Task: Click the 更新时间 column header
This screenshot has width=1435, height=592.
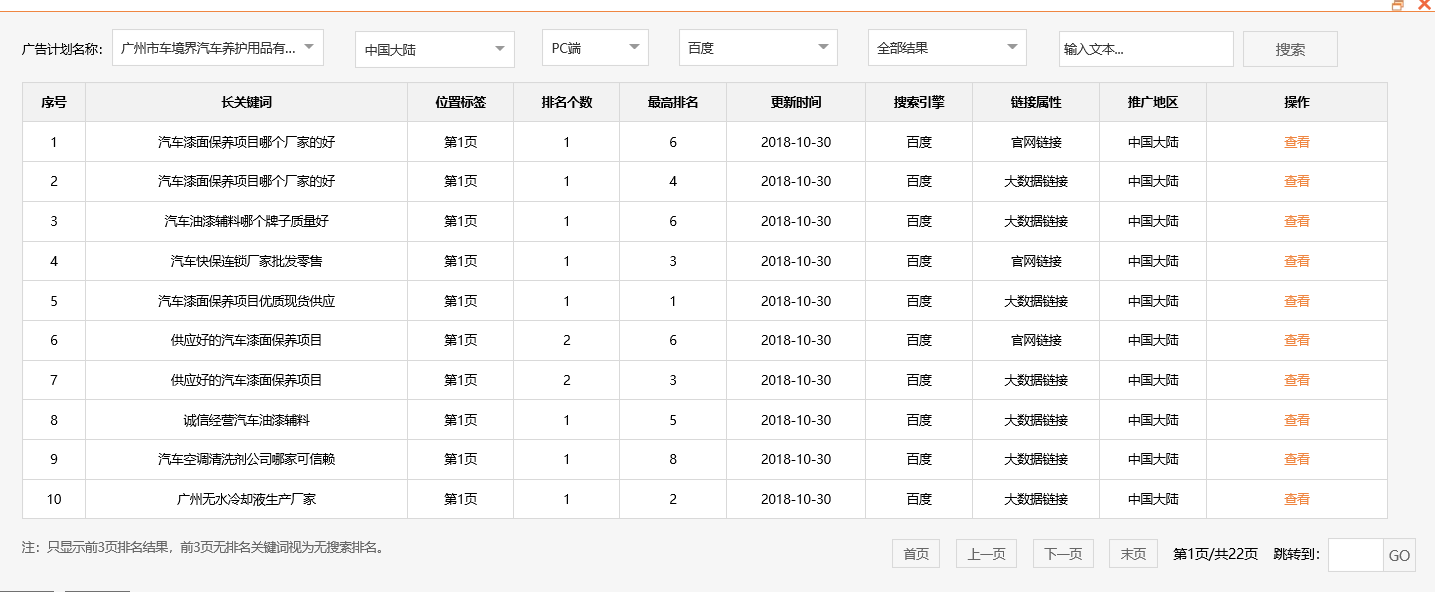Action: [x=794, y=101]
